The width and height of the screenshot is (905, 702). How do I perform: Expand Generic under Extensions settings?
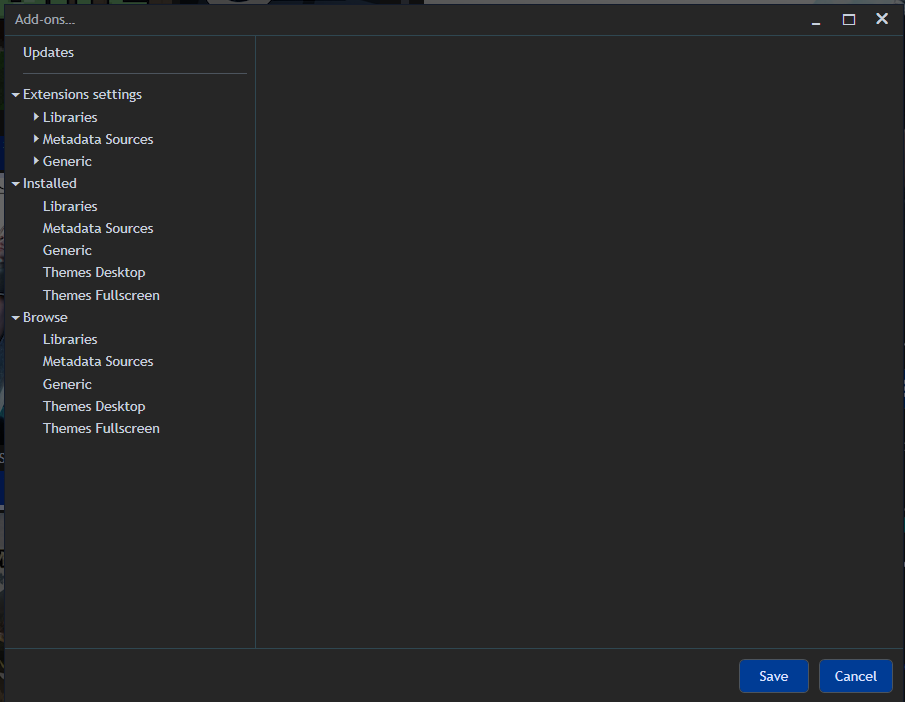(x=36, y=161)
